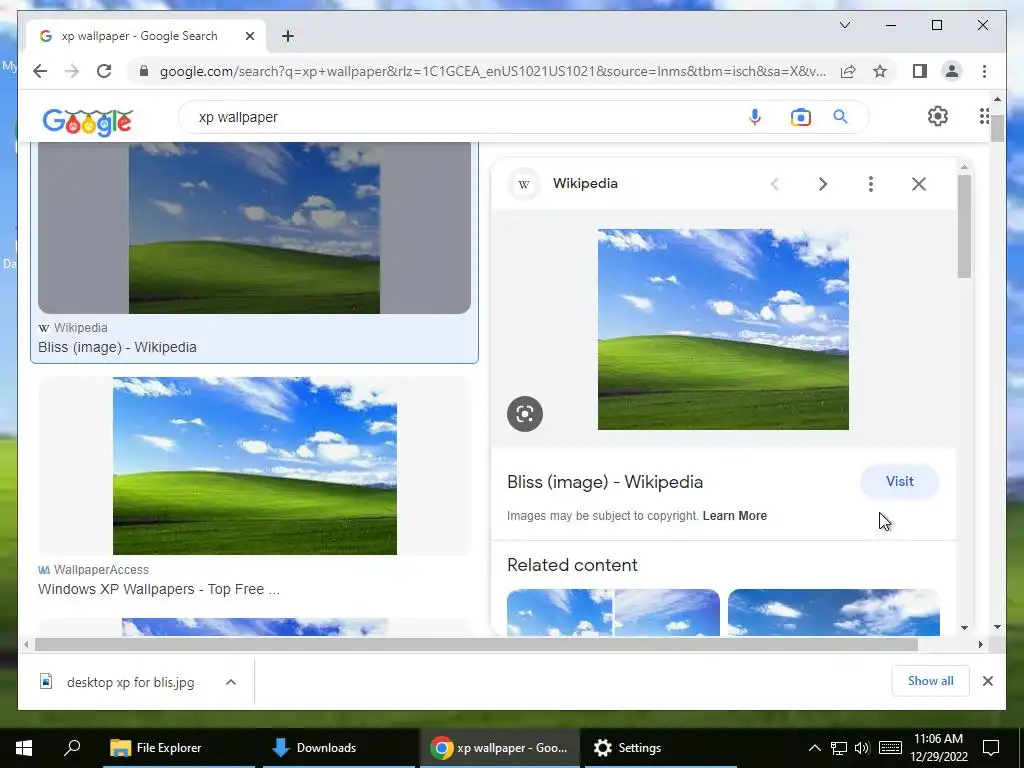Open the Google apps grid
The image size is (1024, 768).
point(984,116)
